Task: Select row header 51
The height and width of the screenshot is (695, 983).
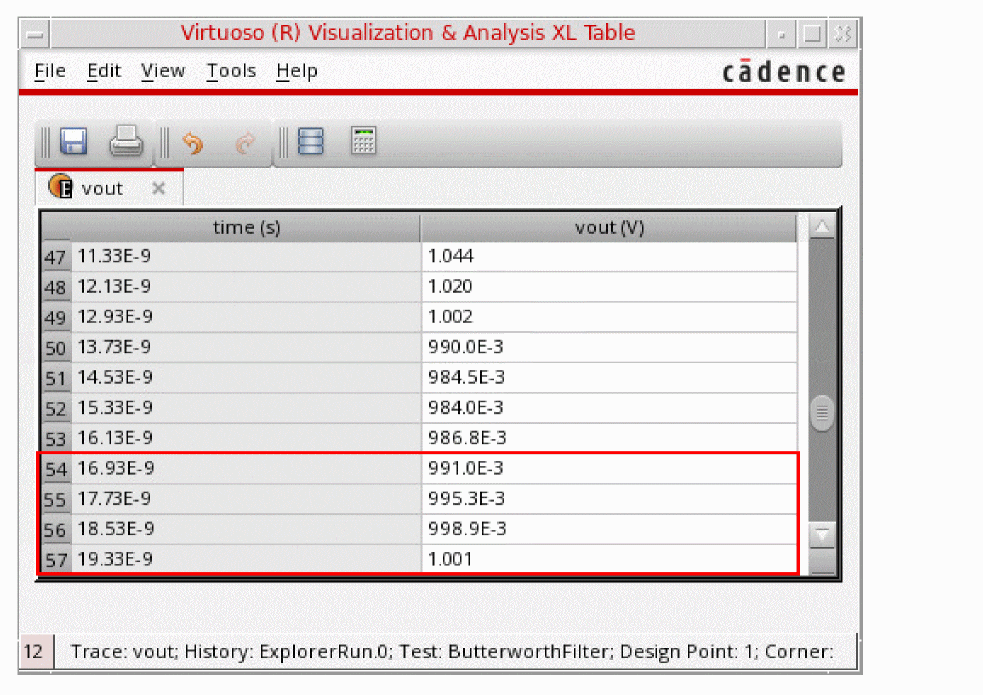Action: [56, 378]
